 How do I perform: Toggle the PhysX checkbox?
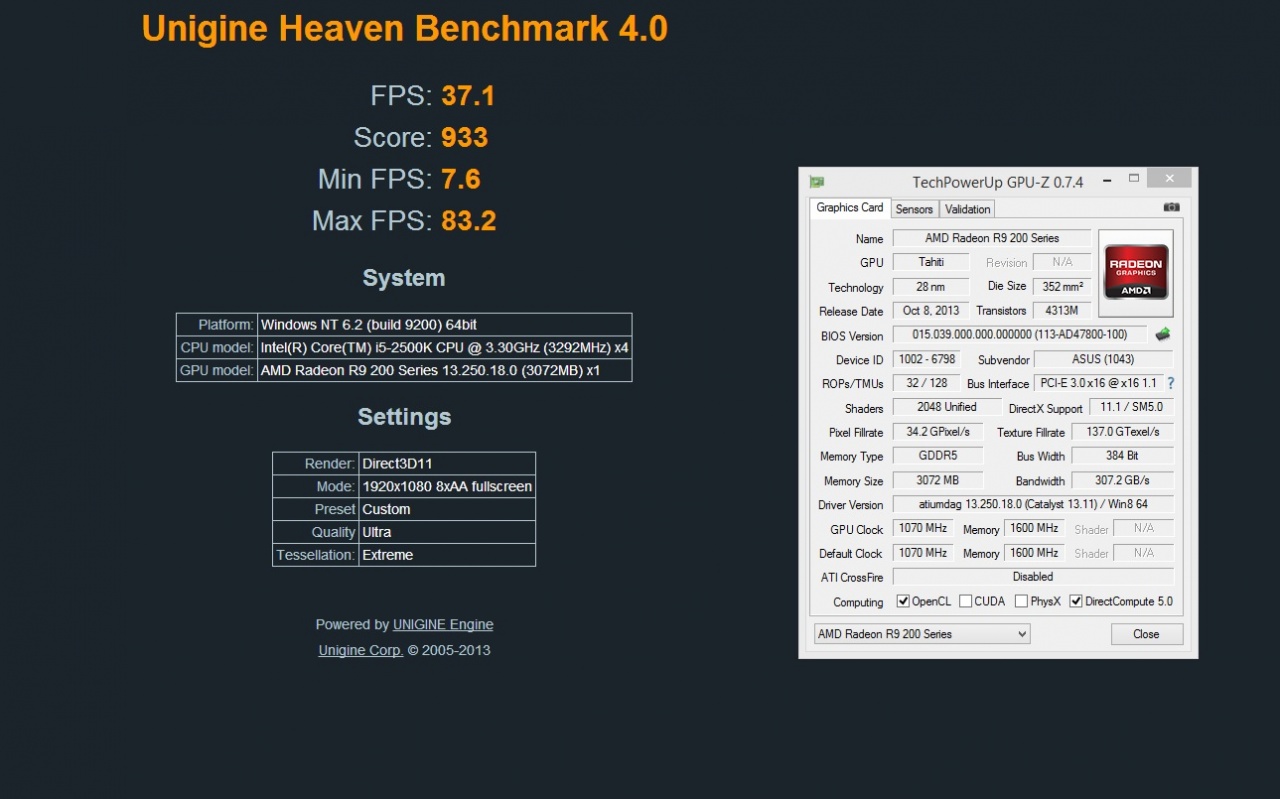pos(1021,601)
